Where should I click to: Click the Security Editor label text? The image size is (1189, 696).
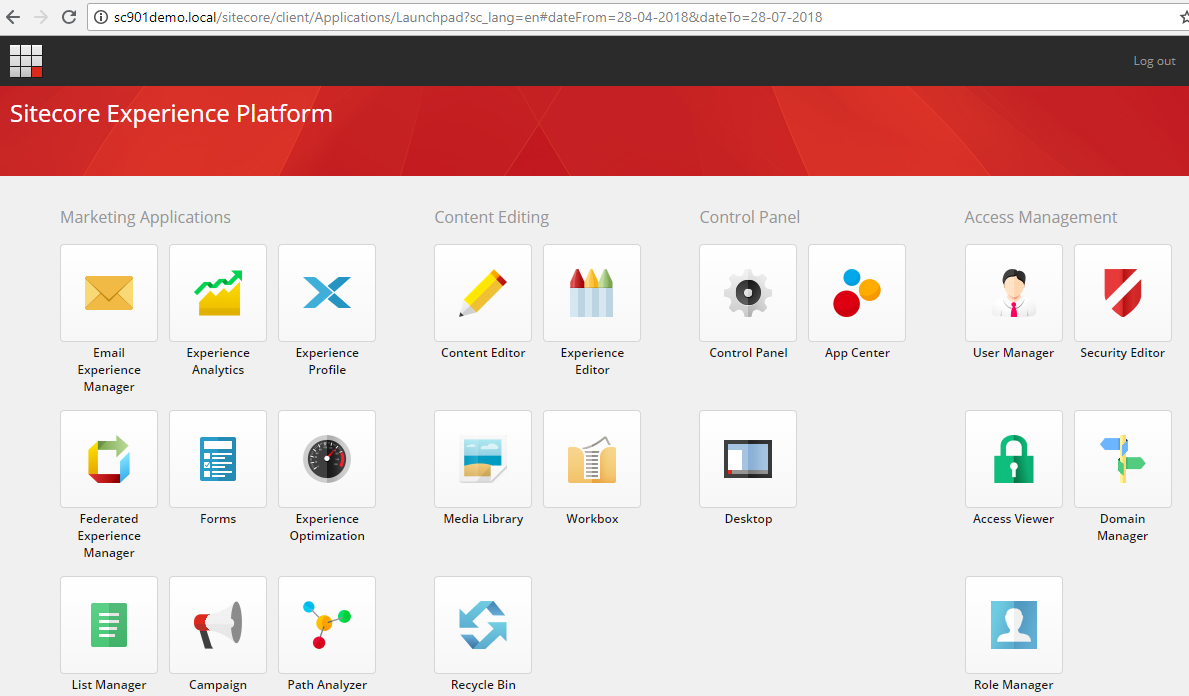[x=1122, y=353]
